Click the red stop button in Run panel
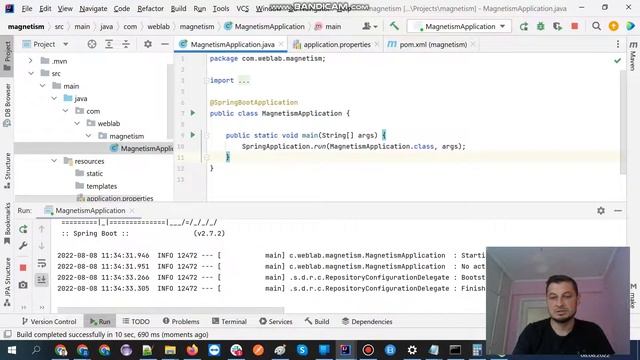Image resolution: width=640 pixels, height=360 pixels. point(23,268)
